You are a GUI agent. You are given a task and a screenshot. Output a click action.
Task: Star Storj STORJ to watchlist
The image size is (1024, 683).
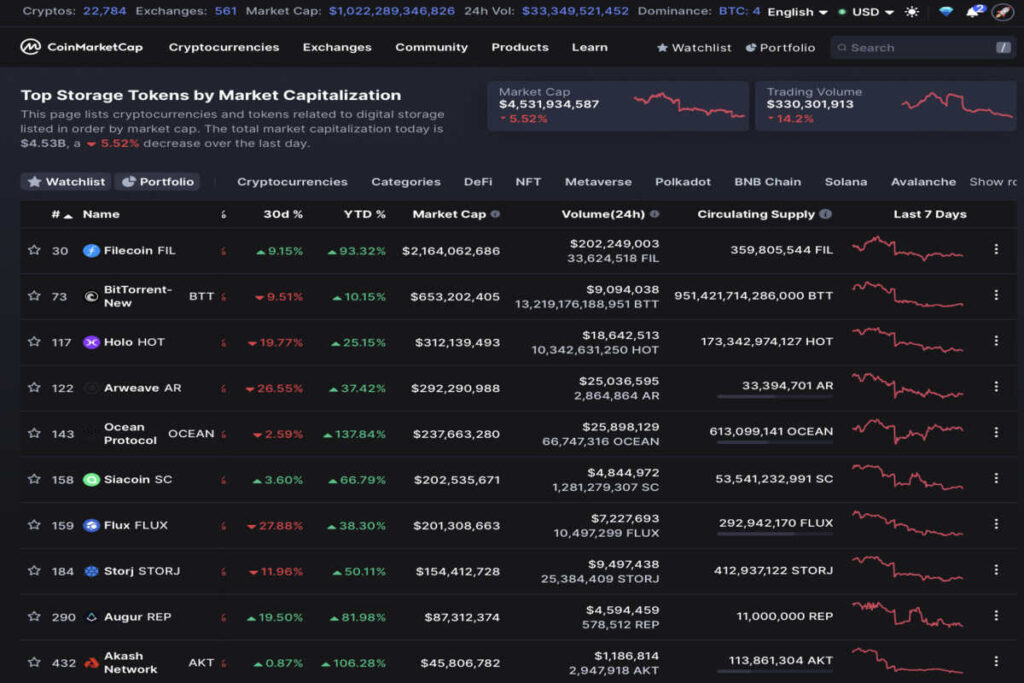pyautogui.click(x=34, y=571)
